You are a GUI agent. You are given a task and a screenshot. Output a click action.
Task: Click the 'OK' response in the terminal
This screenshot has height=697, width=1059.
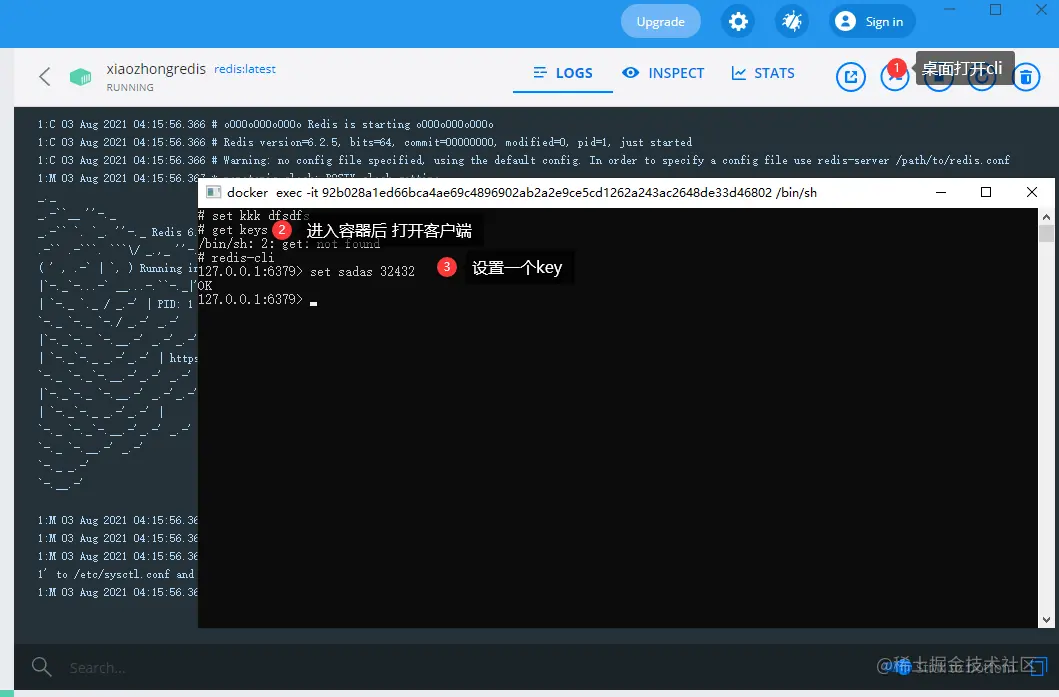[x=205, y=286]
